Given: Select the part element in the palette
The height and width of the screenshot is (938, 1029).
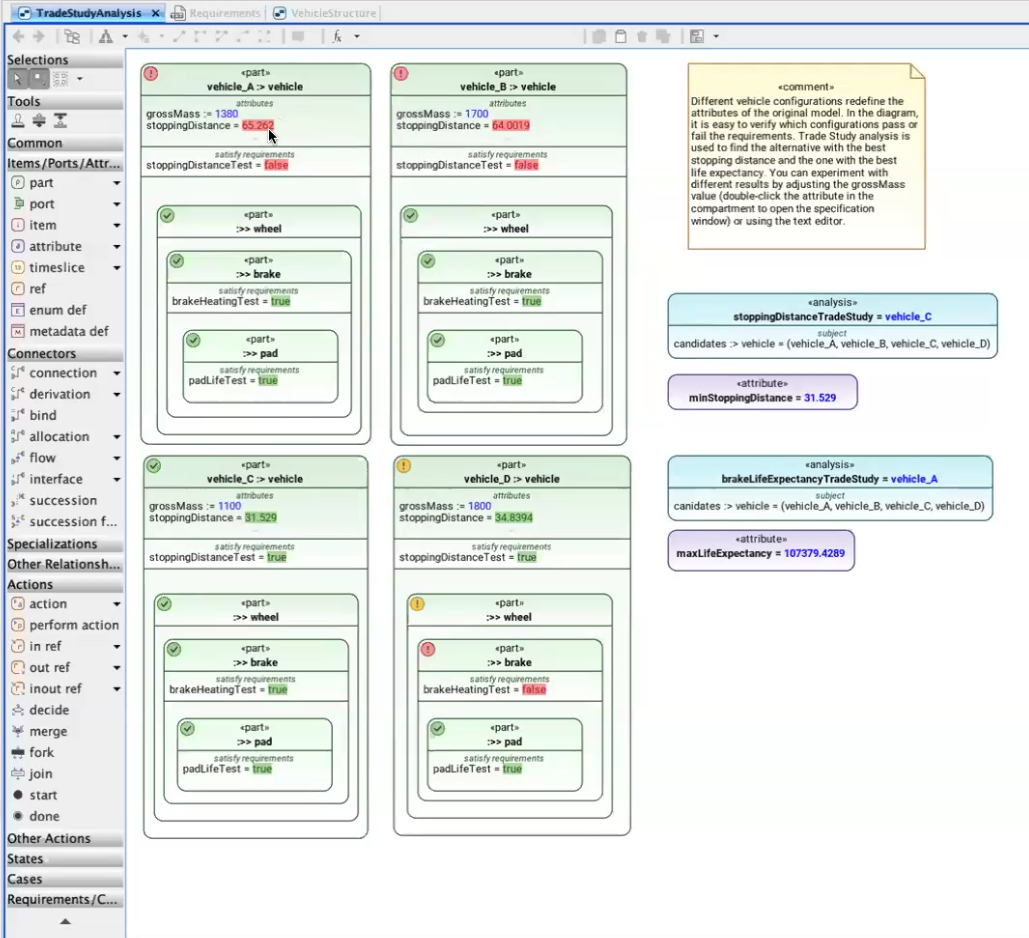Looking at the screenshot, I should tap(41, 183).
